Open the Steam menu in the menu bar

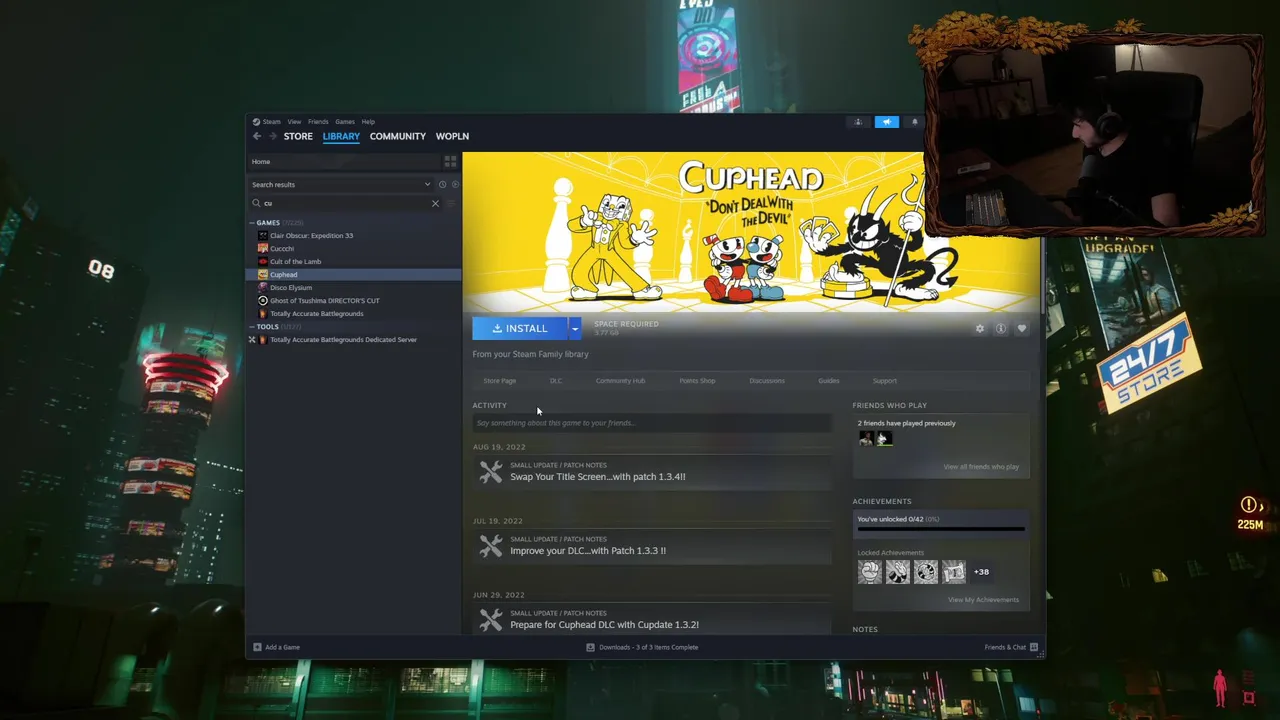(271, 122)
